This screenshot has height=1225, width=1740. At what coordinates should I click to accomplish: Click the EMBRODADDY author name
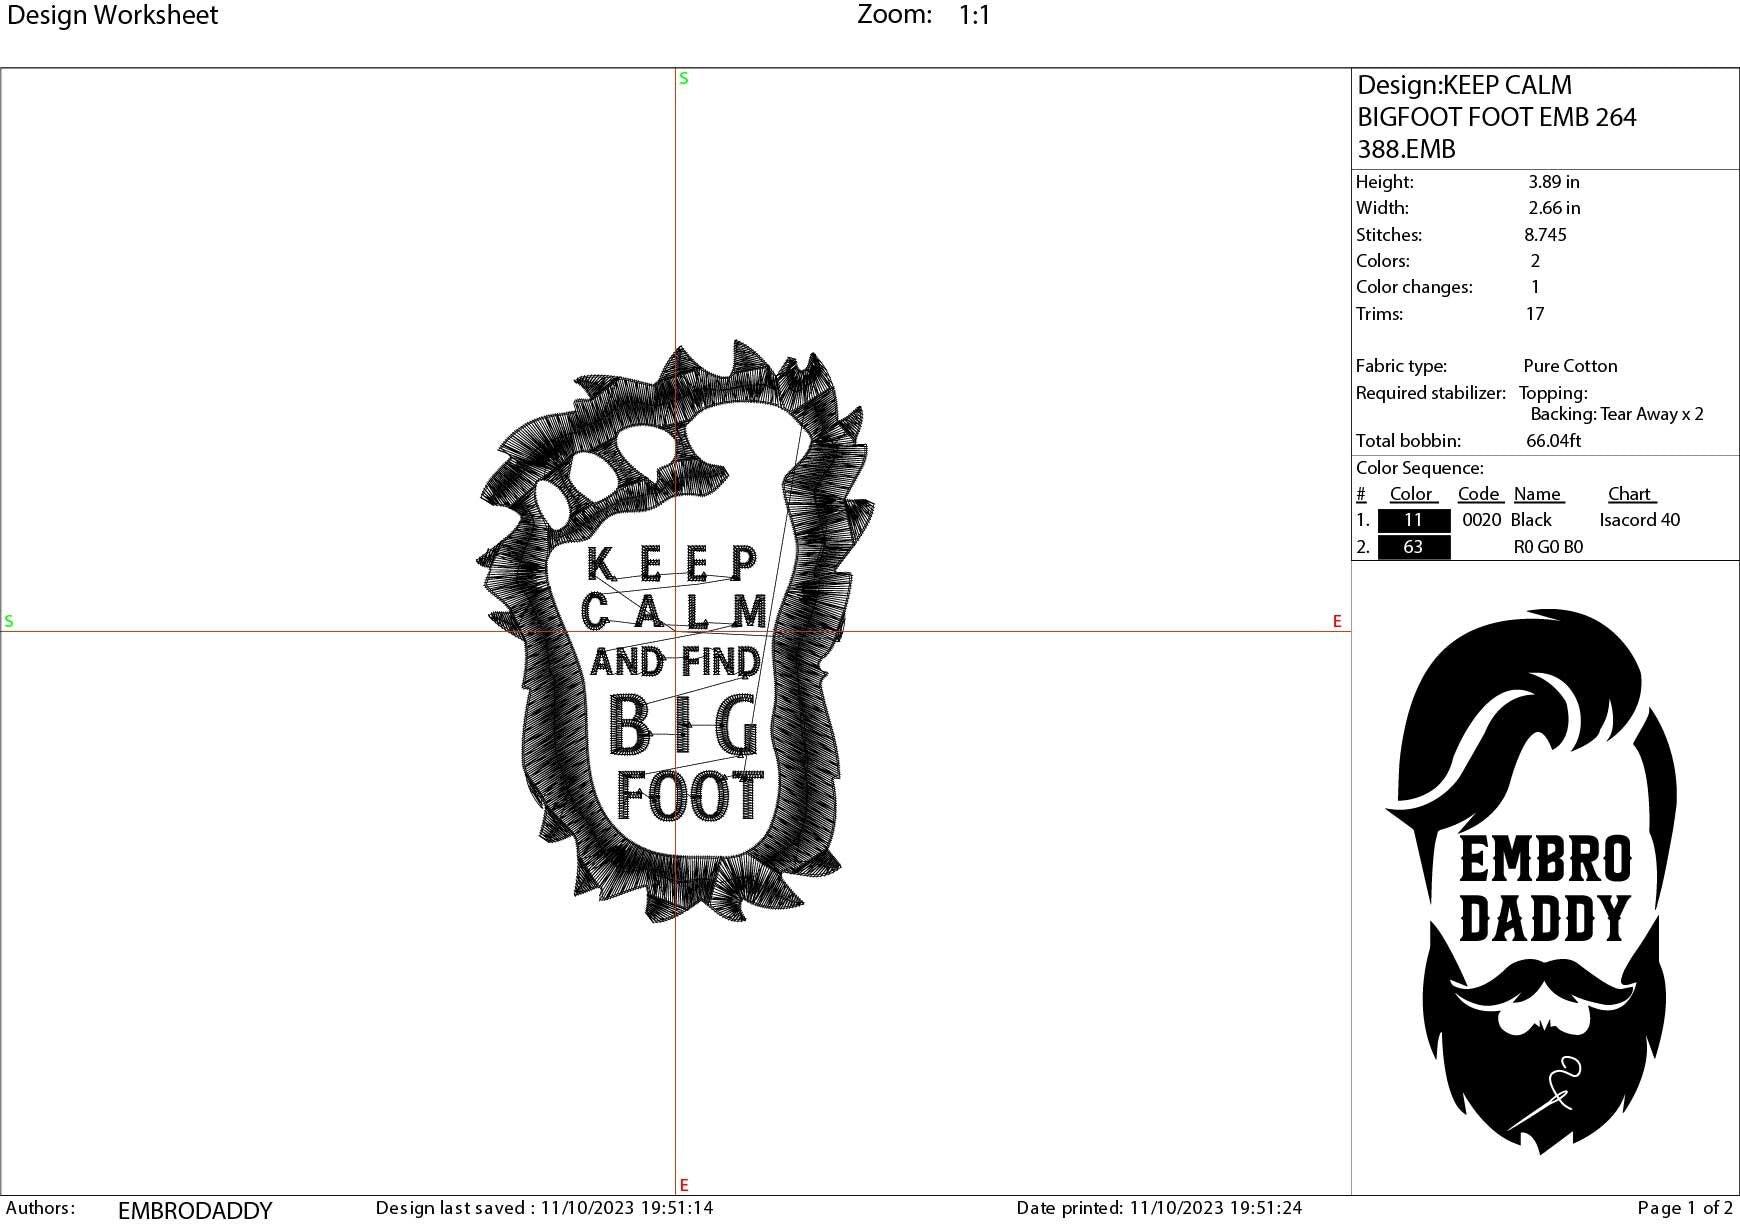(195, 1207)
